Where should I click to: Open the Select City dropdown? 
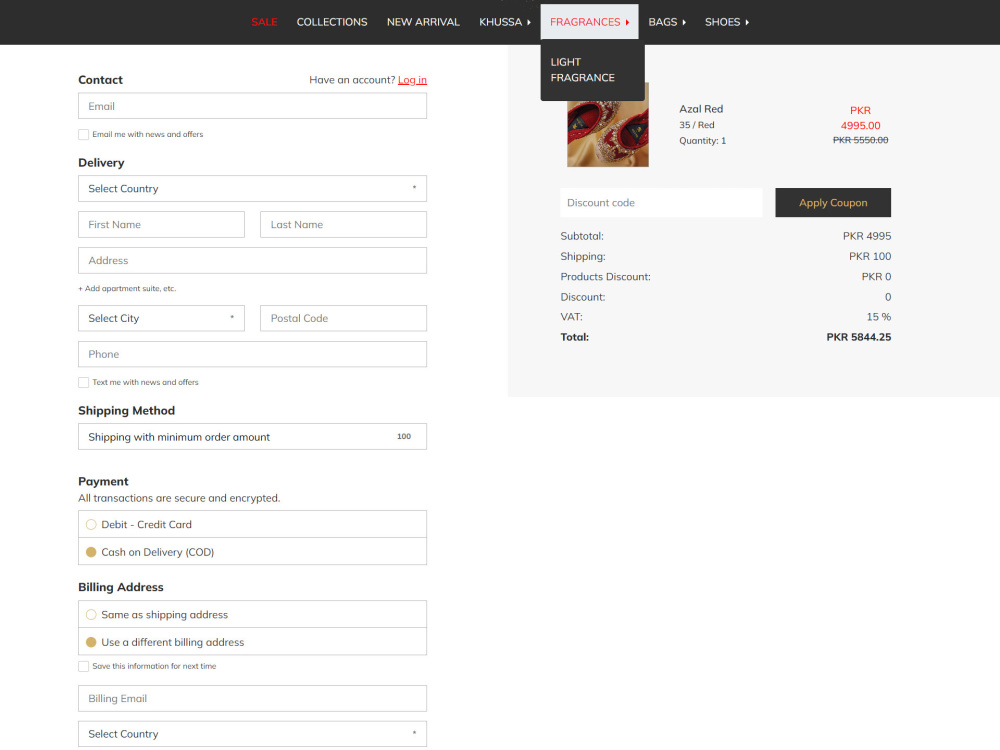tap(161, 318)
